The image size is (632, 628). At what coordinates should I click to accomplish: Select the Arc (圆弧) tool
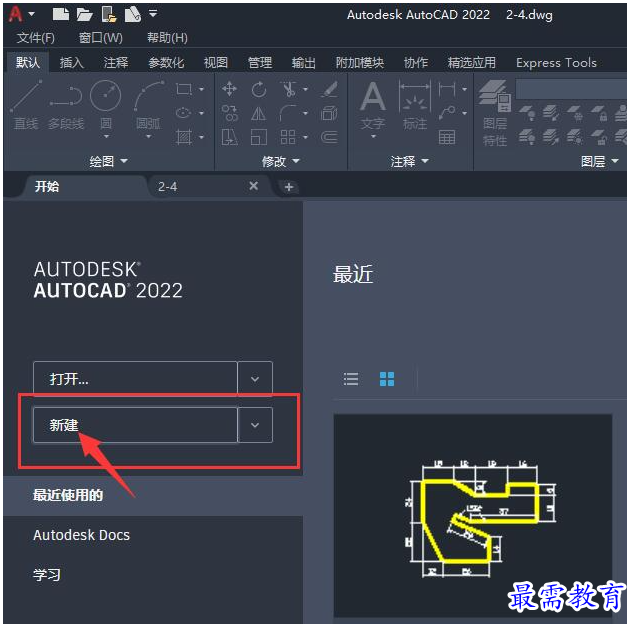(148, 104)
